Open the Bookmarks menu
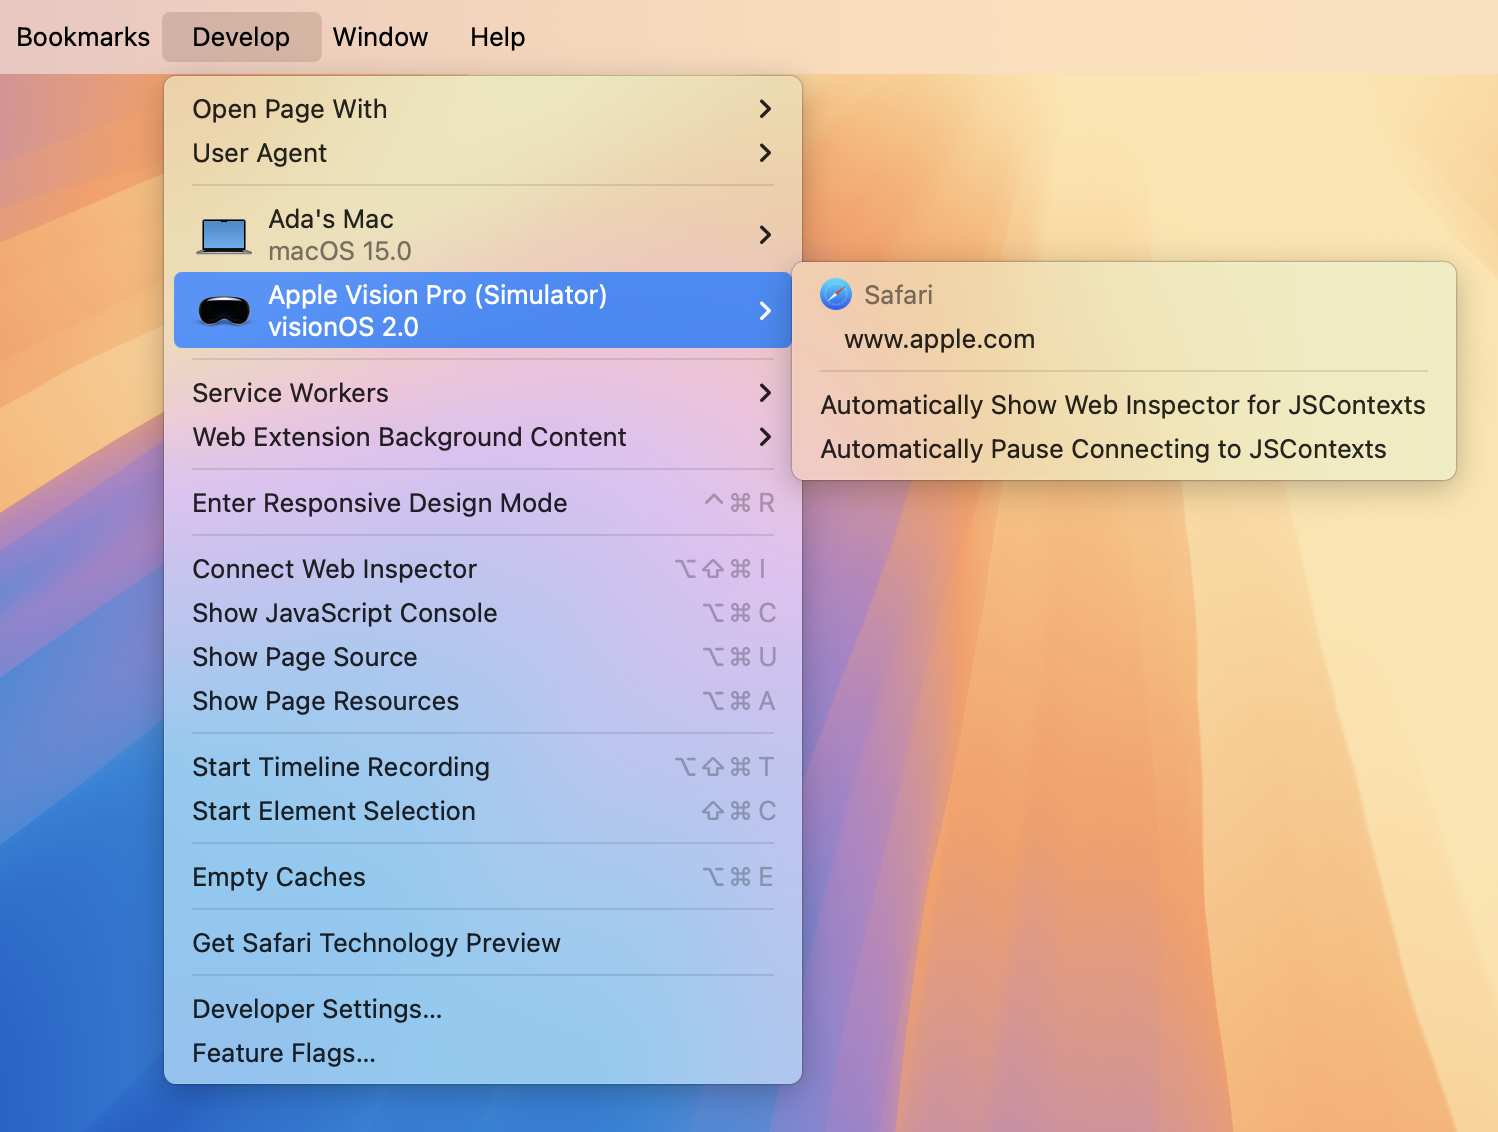Screen dimensions: 1498x1132 coord(83,37)
